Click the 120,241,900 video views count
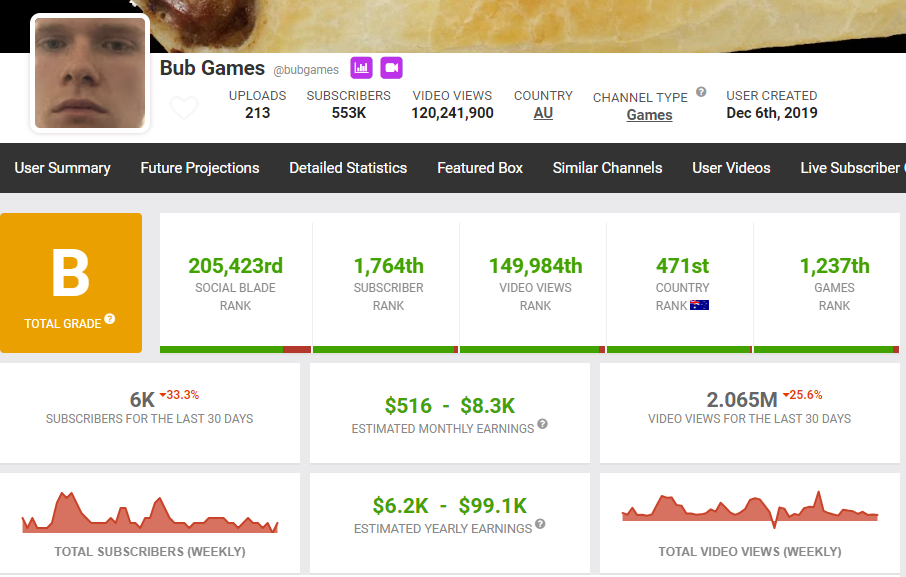Image resolution: width=906 pixels, height=577 pixels. (452, 113)
